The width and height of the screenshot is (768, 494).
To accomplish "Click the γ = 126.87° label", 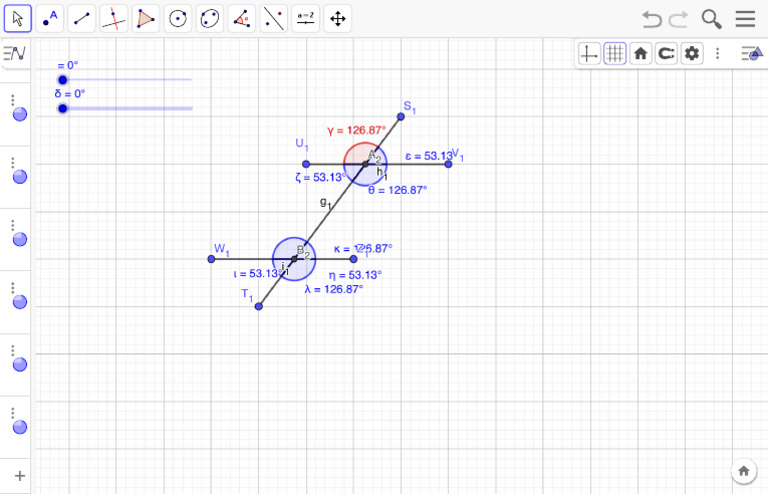I will tap(357, 130).
